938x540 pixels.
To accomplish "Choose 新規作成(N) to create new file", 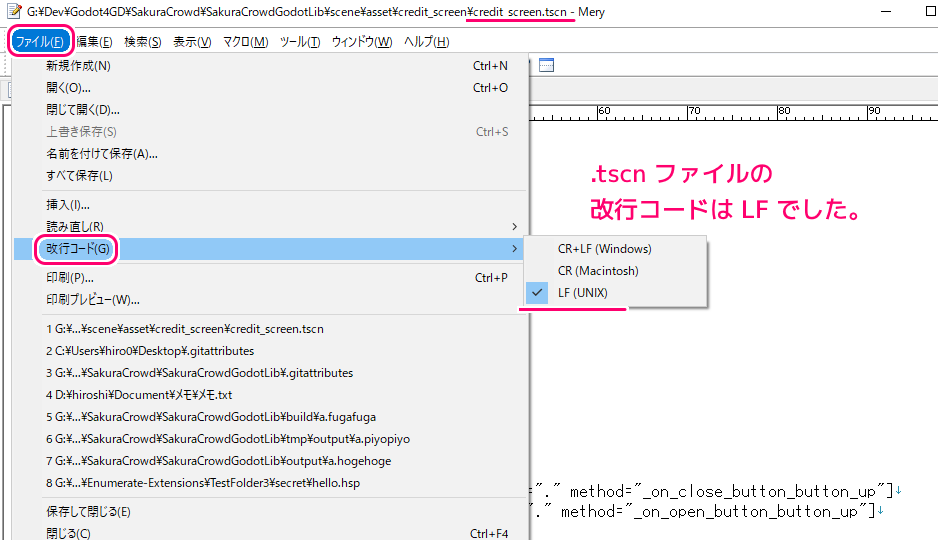I will tap(78, 66).
